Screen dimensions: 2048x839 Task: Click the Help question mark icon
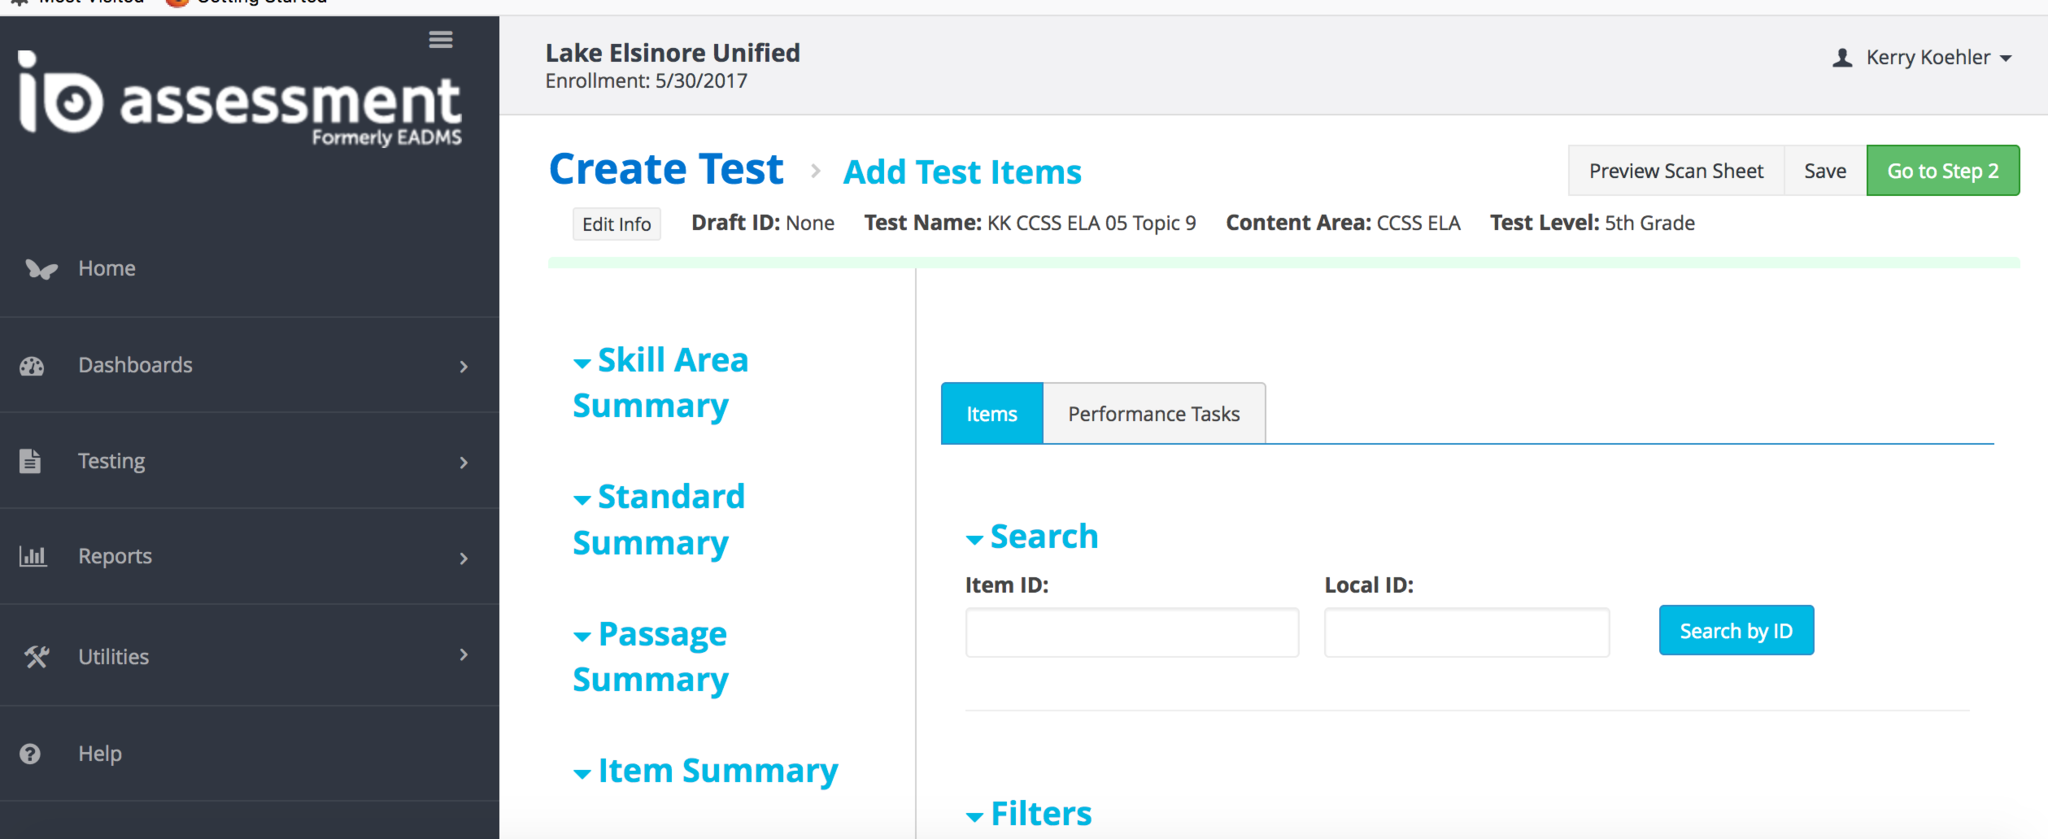pos(31,754)
